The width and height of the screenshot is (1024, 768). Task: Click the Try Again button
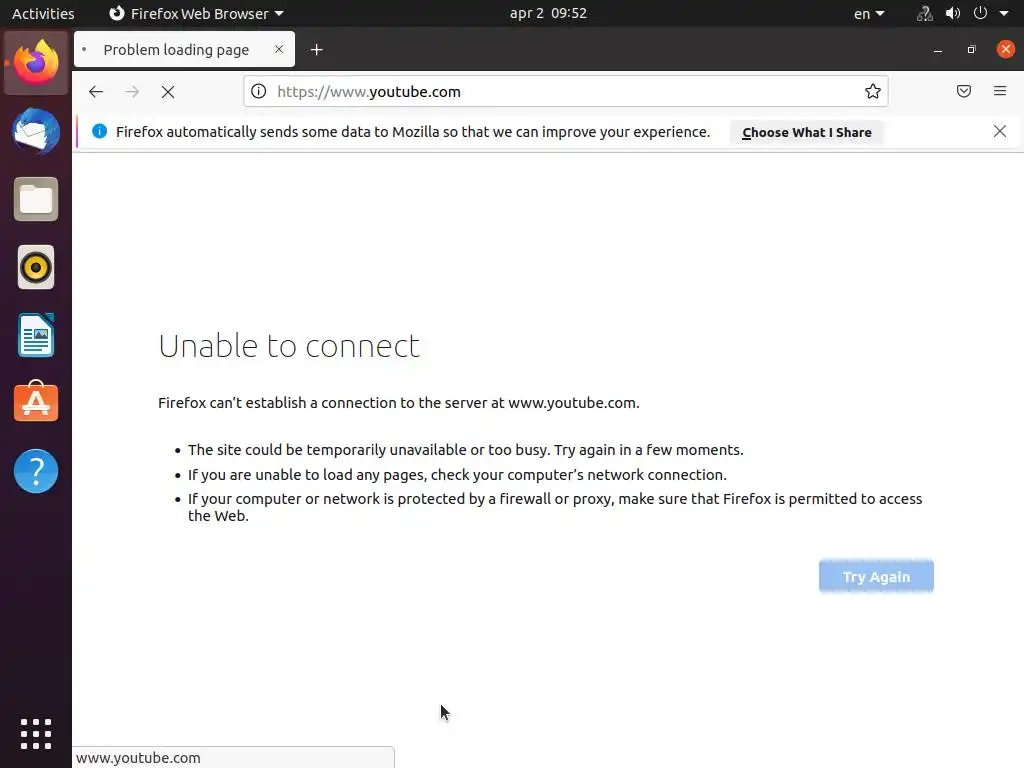tap(876, 577)
